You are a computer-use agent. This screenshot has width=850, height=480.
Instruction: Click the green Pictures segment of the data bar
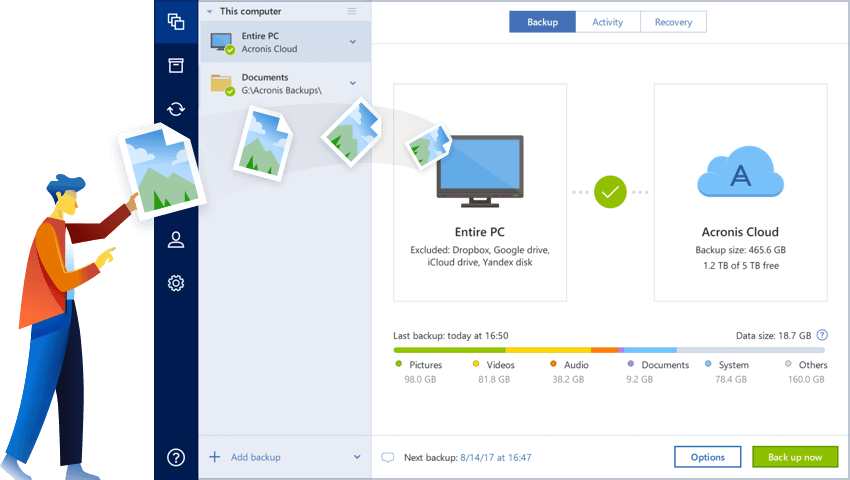(x=448, y=350)
